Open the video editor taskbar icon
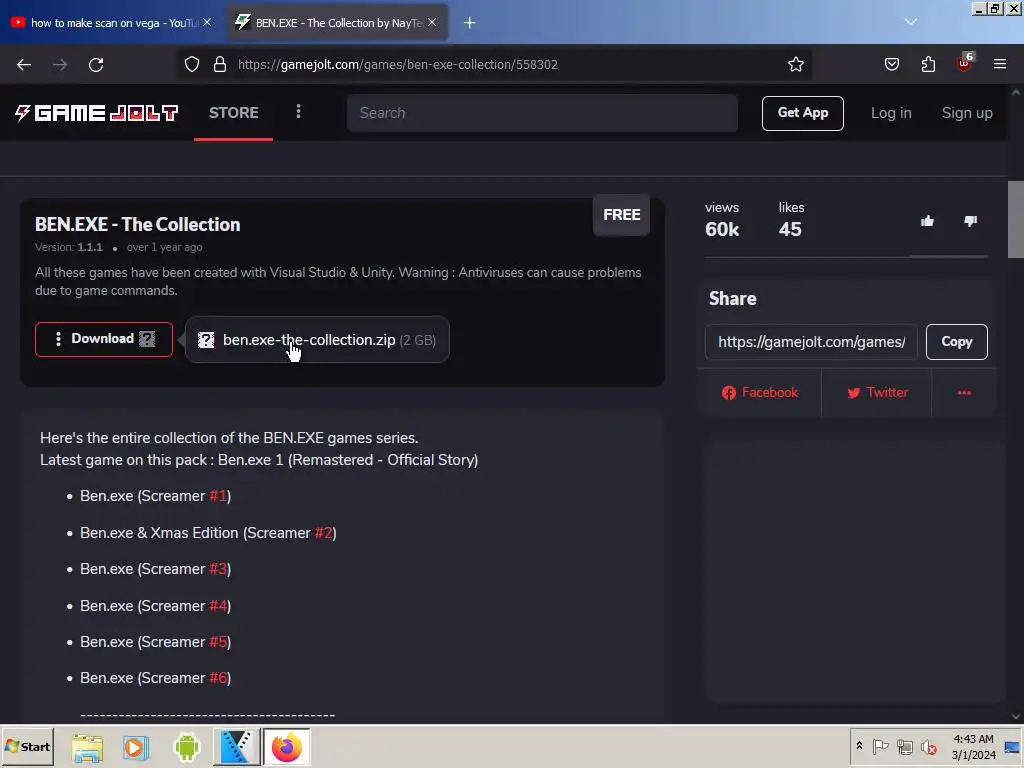This screenshot has width=1024, height=768. coord(236,747)
